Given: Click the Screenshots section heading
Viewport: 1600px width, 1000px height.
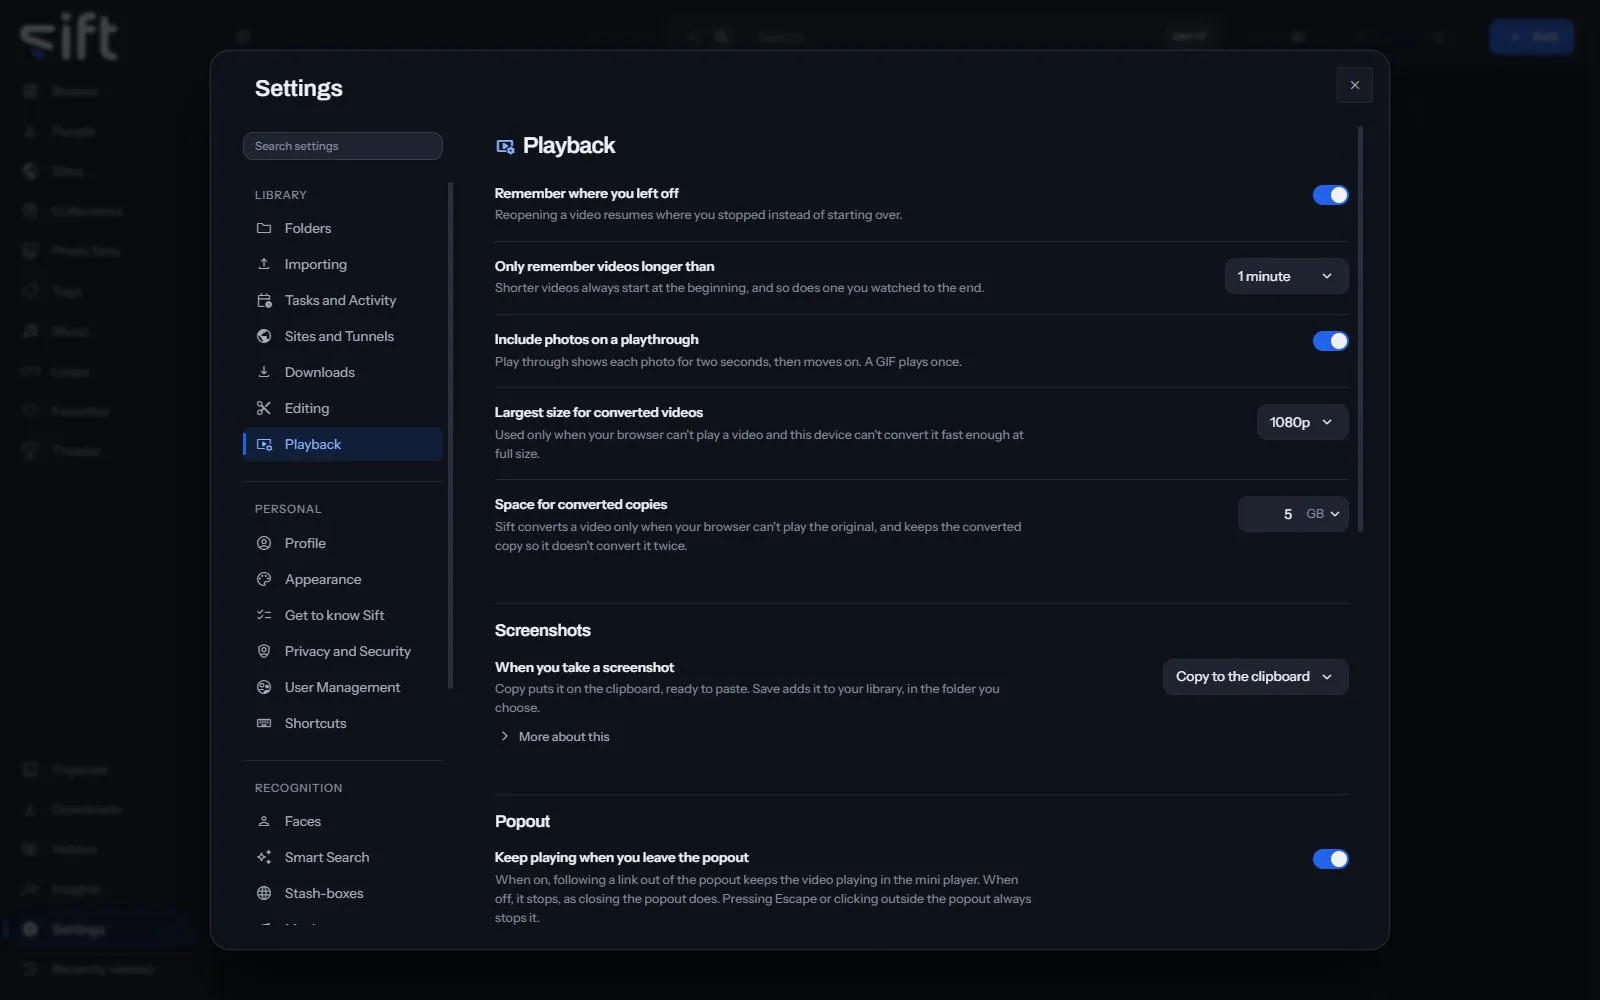Looking at the screenshot, I should (542, 630).
